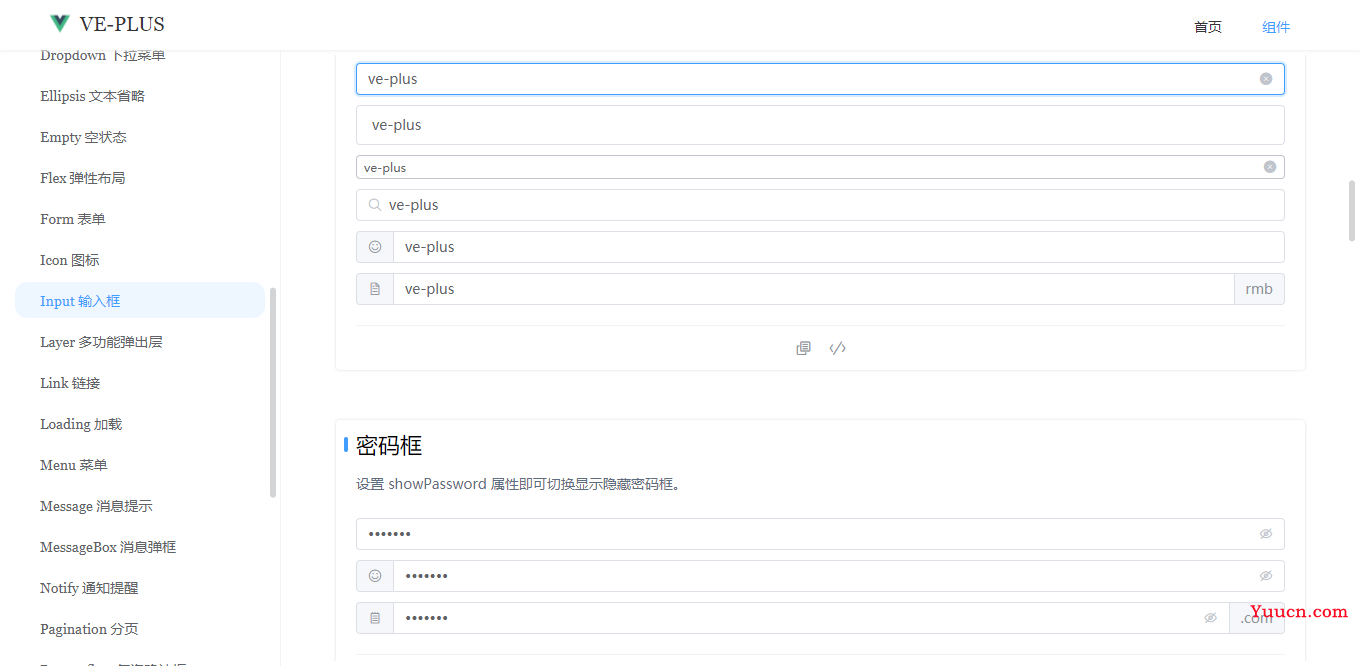This screenshot has width=1360, height=666.
Task: Open MessageBox 消息弹框 in the sidebar
Action: point(140,547)
